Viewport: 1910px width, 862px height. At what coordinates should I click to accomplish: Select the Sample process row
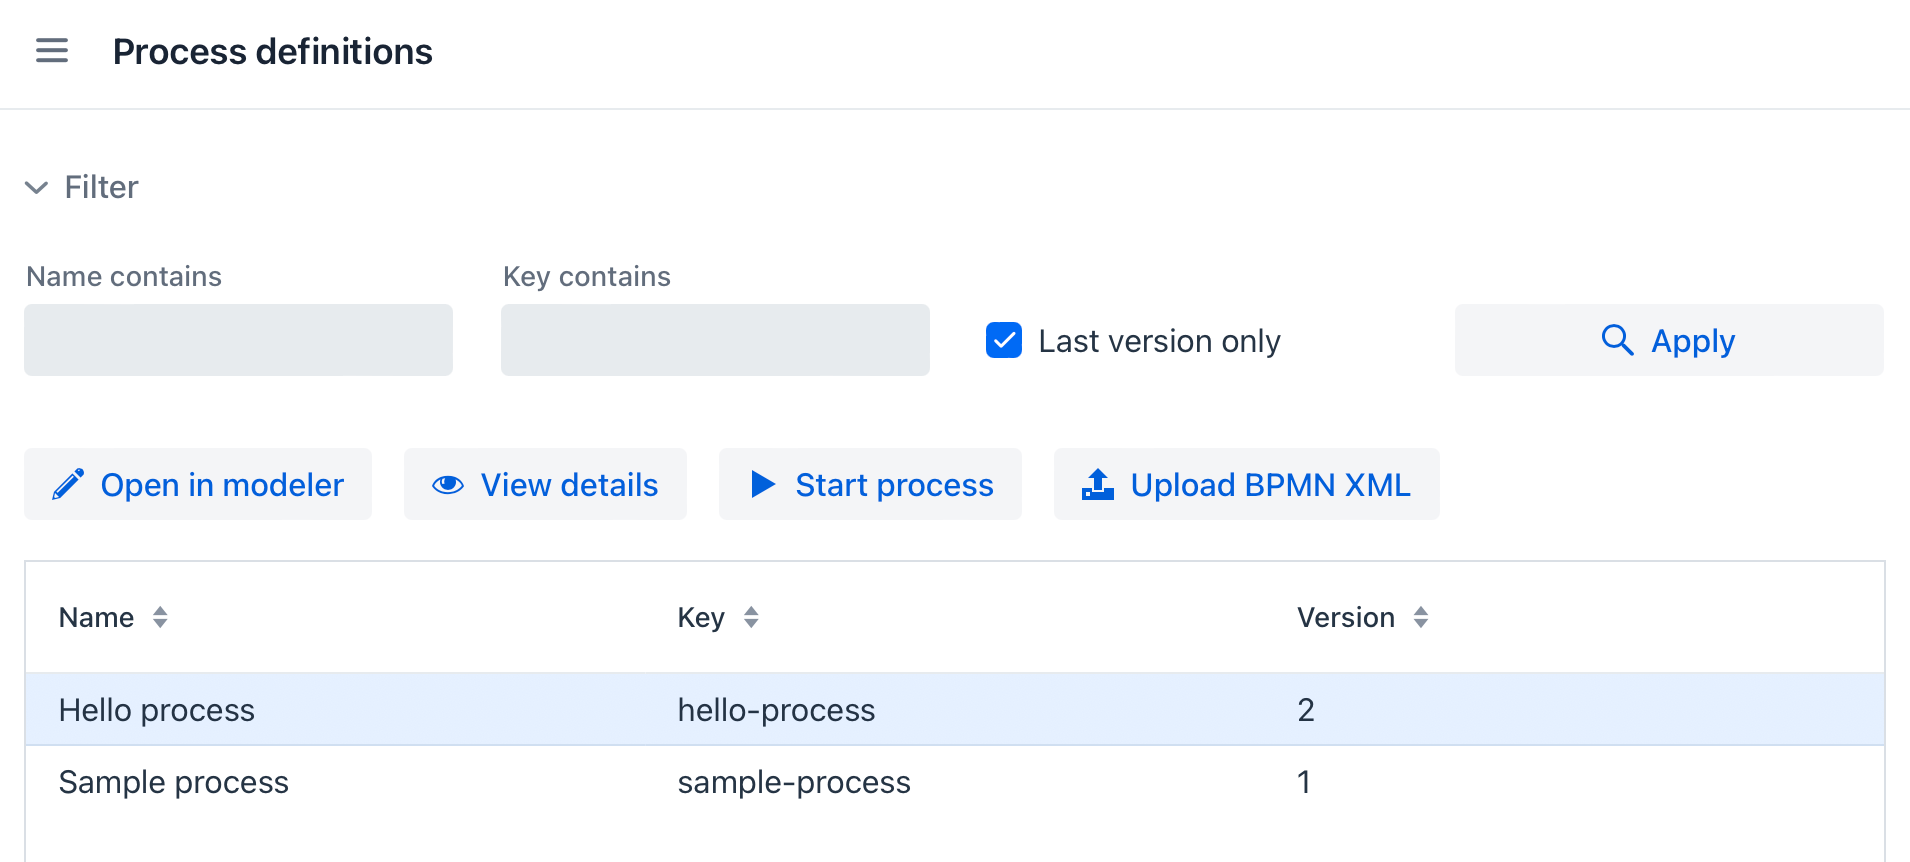coord(174,782)
